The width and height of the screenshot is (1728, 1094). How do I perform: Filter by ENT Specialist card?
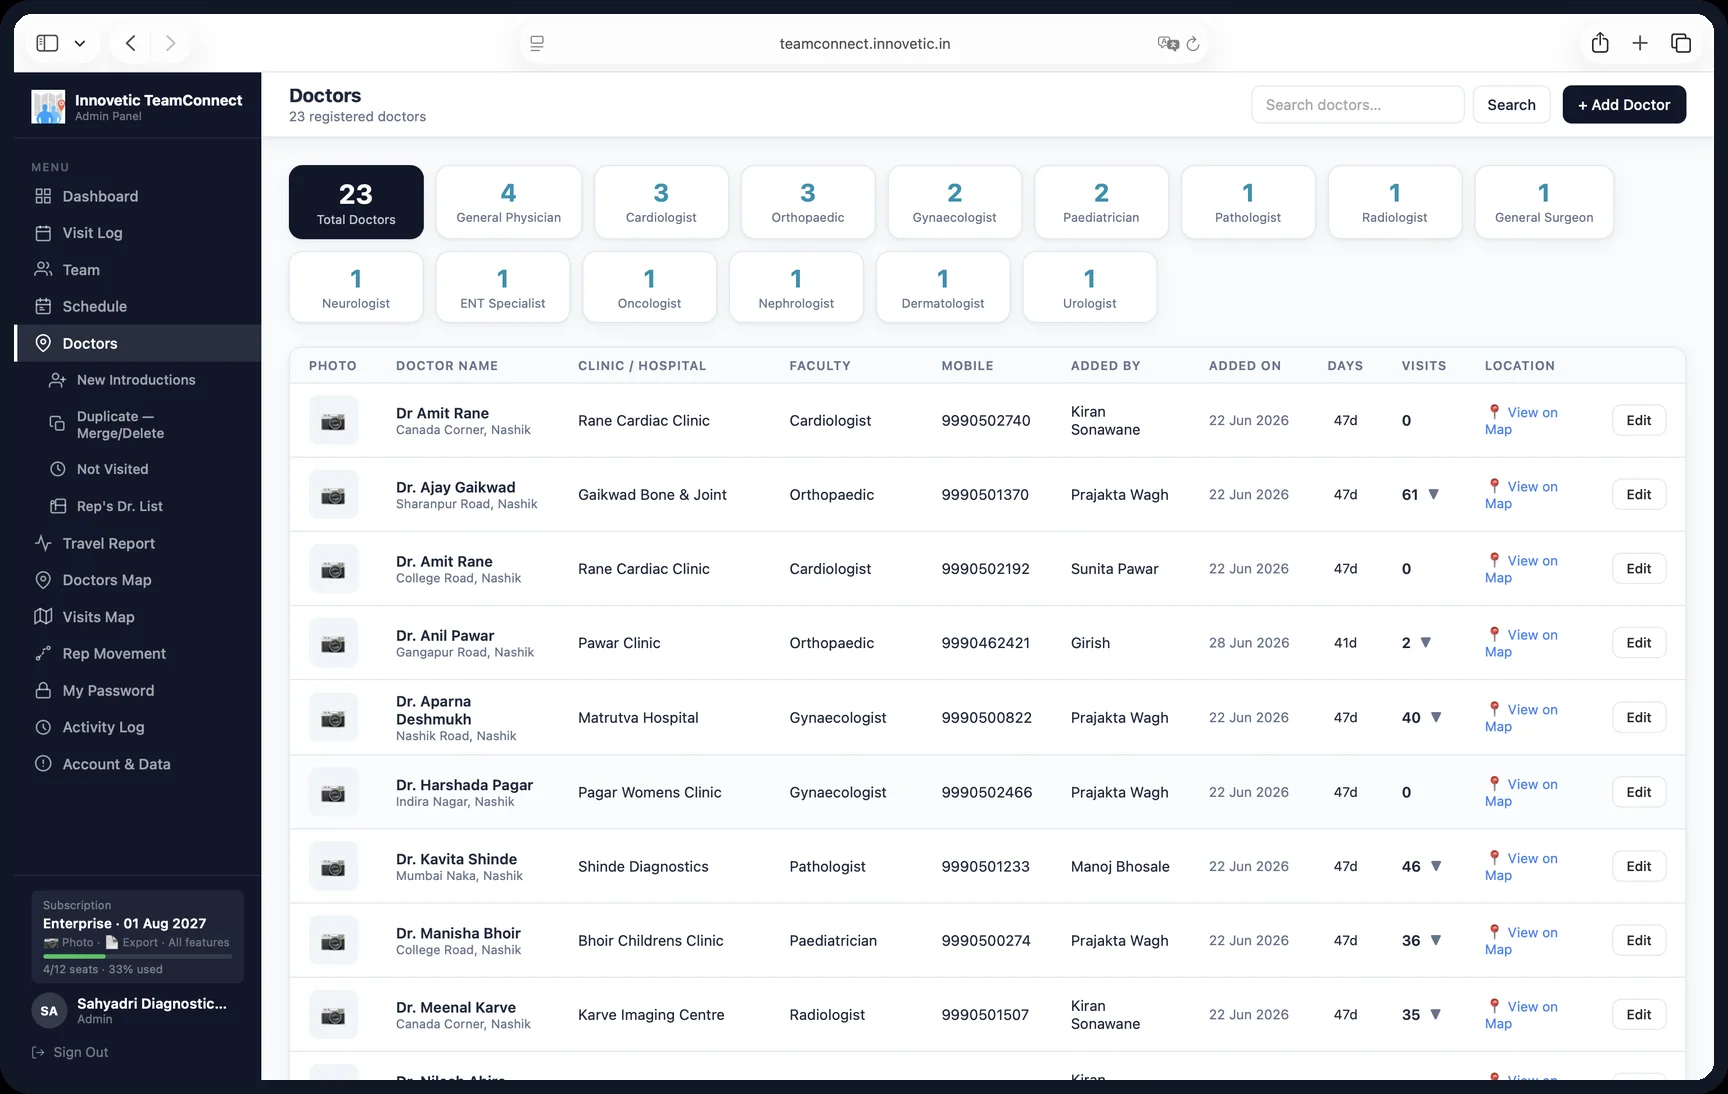503,287
